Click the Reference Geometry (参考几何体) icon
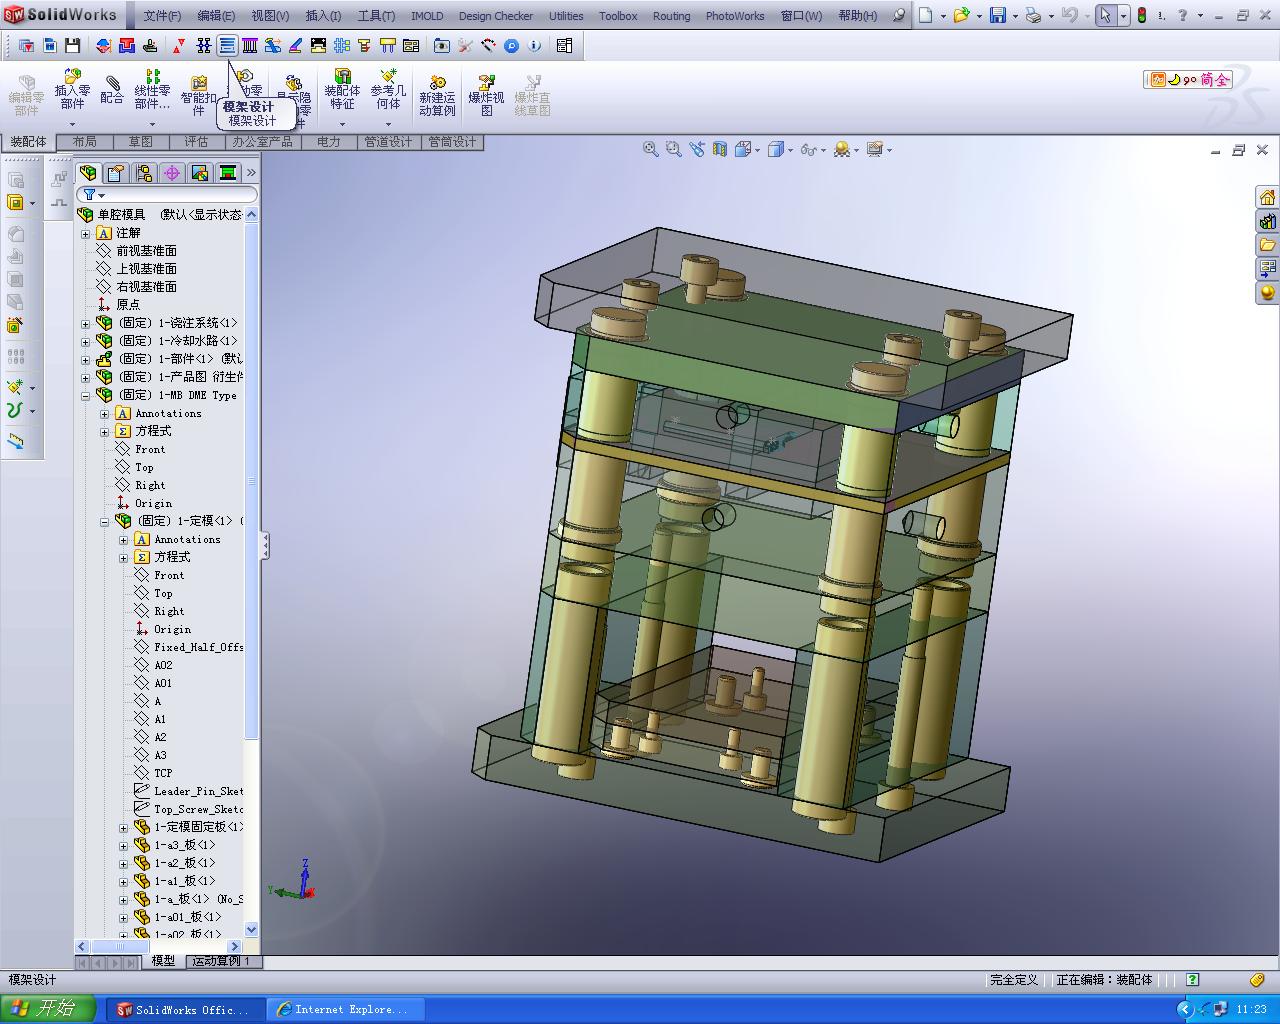 388,90
